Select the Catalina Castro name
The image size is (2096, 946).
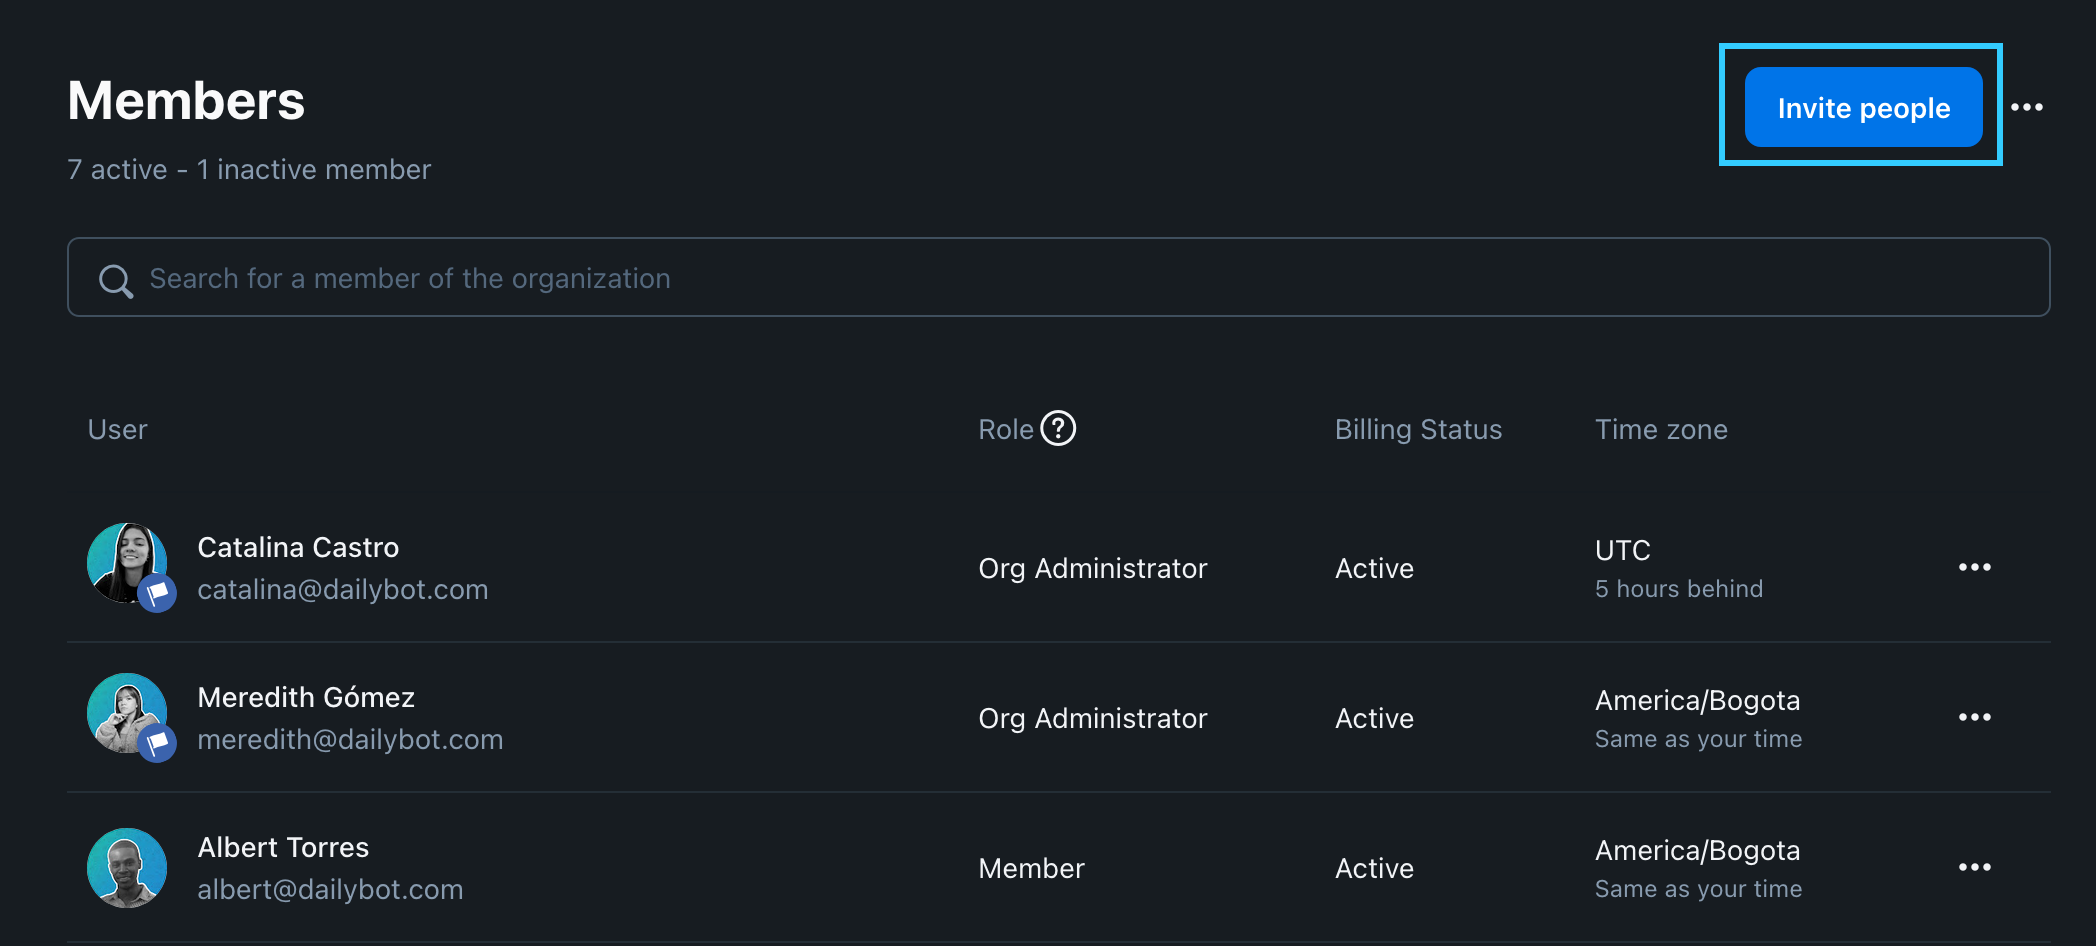(298, 547)
